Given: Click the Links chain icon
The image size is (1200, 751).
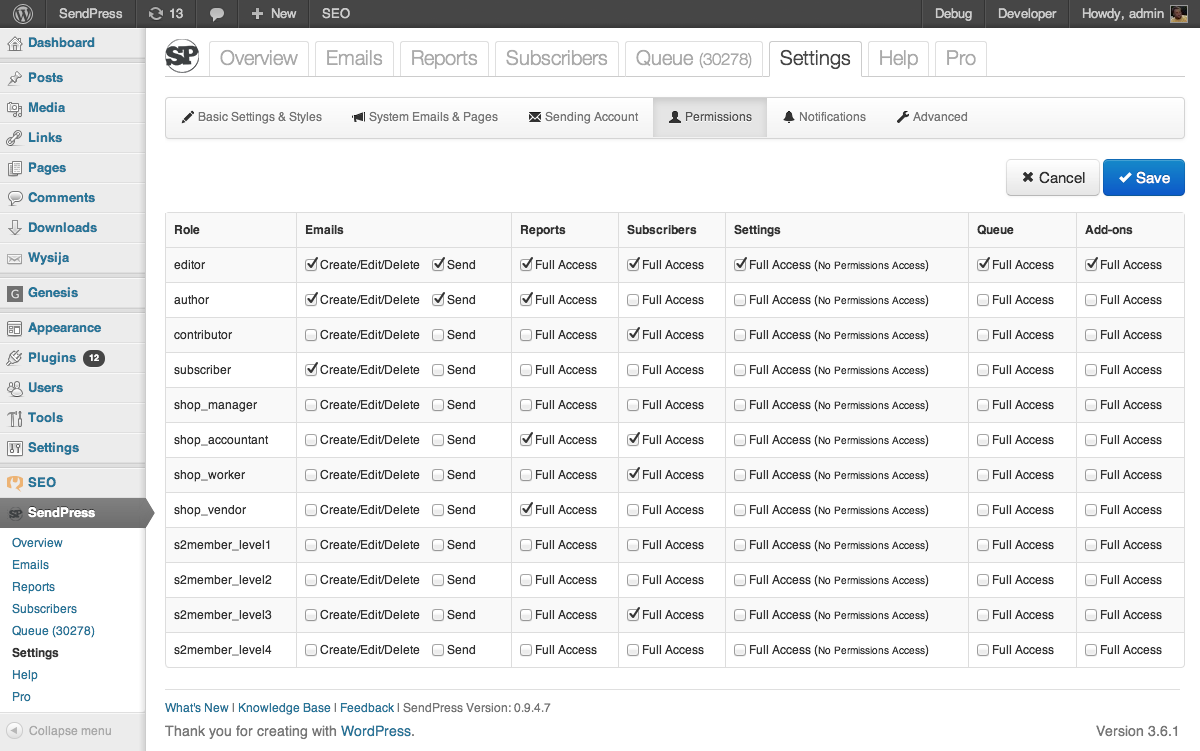Looking at the screenshot, I should click(x=15, y=138).
